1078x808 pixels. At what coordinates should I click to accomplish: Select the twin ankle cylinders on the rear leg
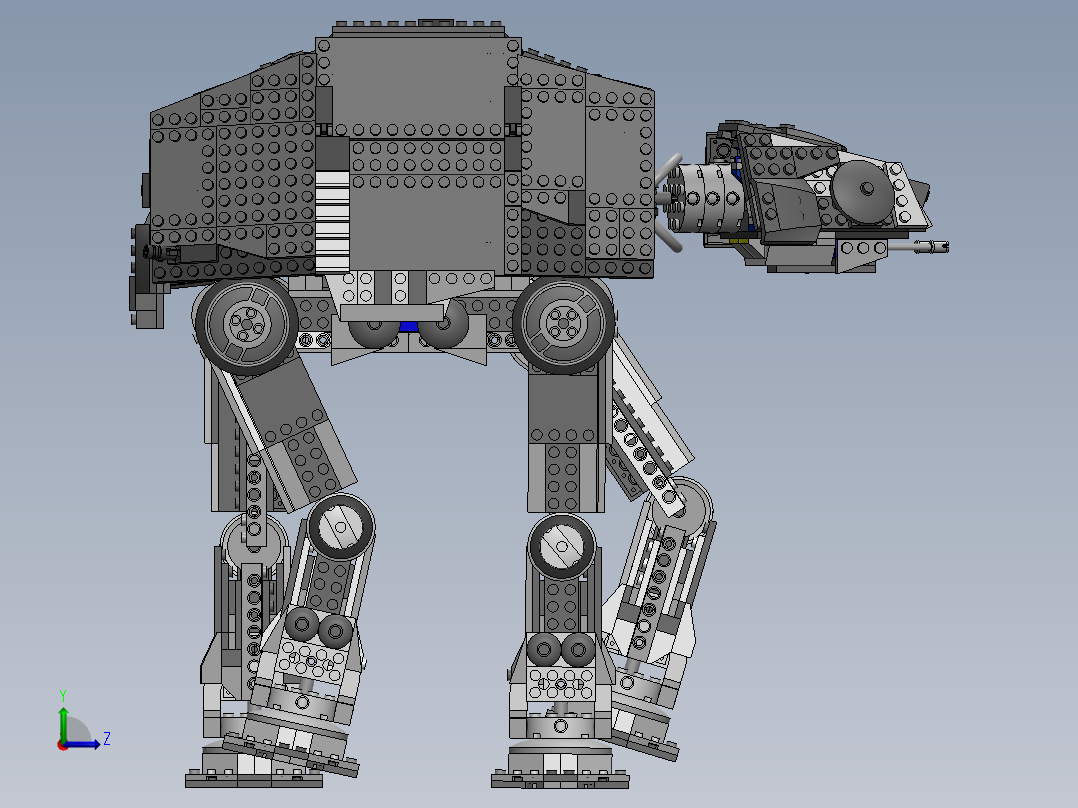tap(319, 628)
